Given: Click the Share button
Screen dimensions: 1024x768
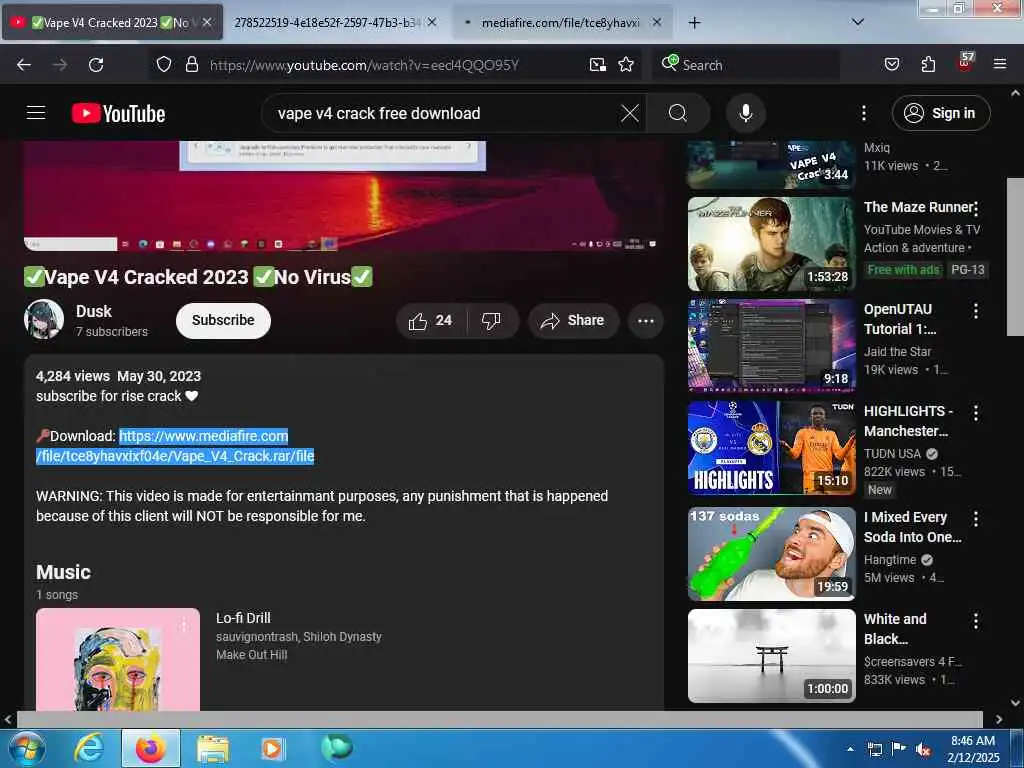Looking at the screenshot, I should [573, 321].
